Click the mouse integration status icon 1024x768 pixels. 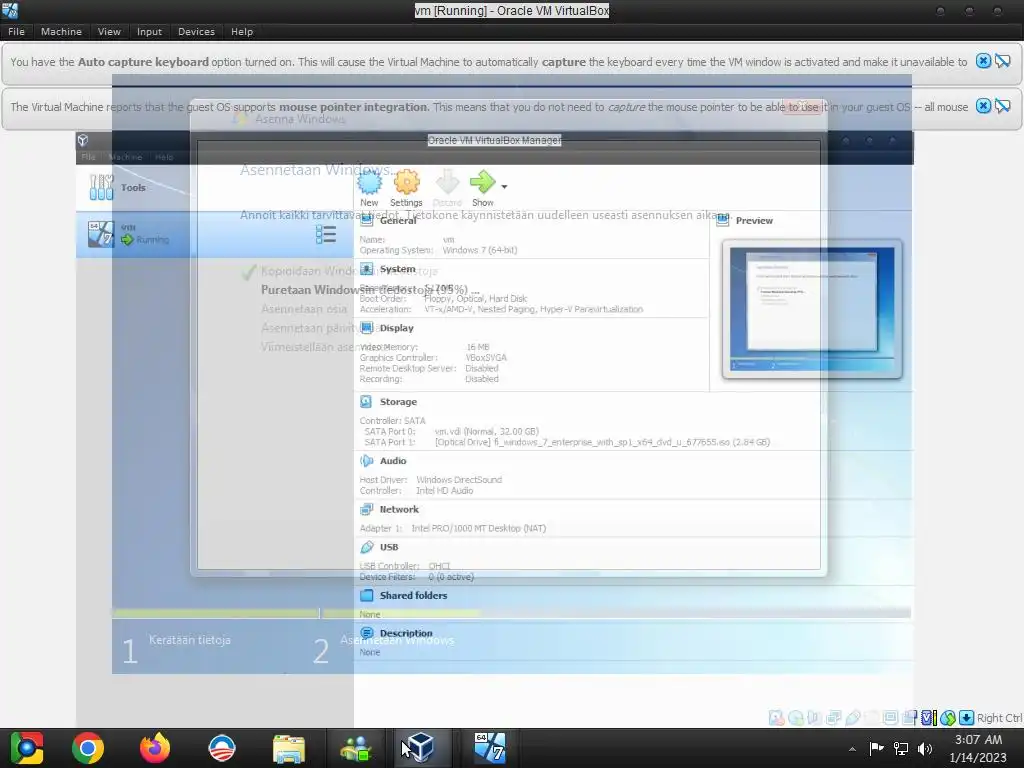948,718
